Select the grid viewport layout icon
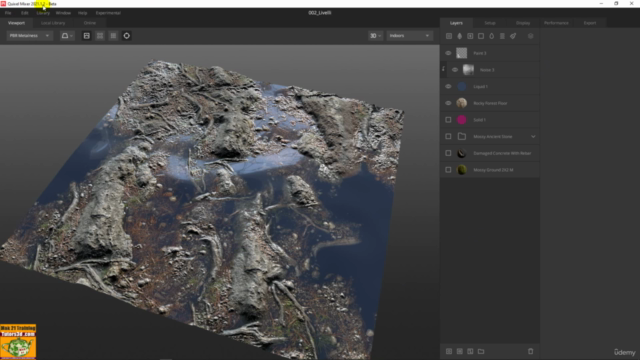Screen dimensions: 640x360 113,36
